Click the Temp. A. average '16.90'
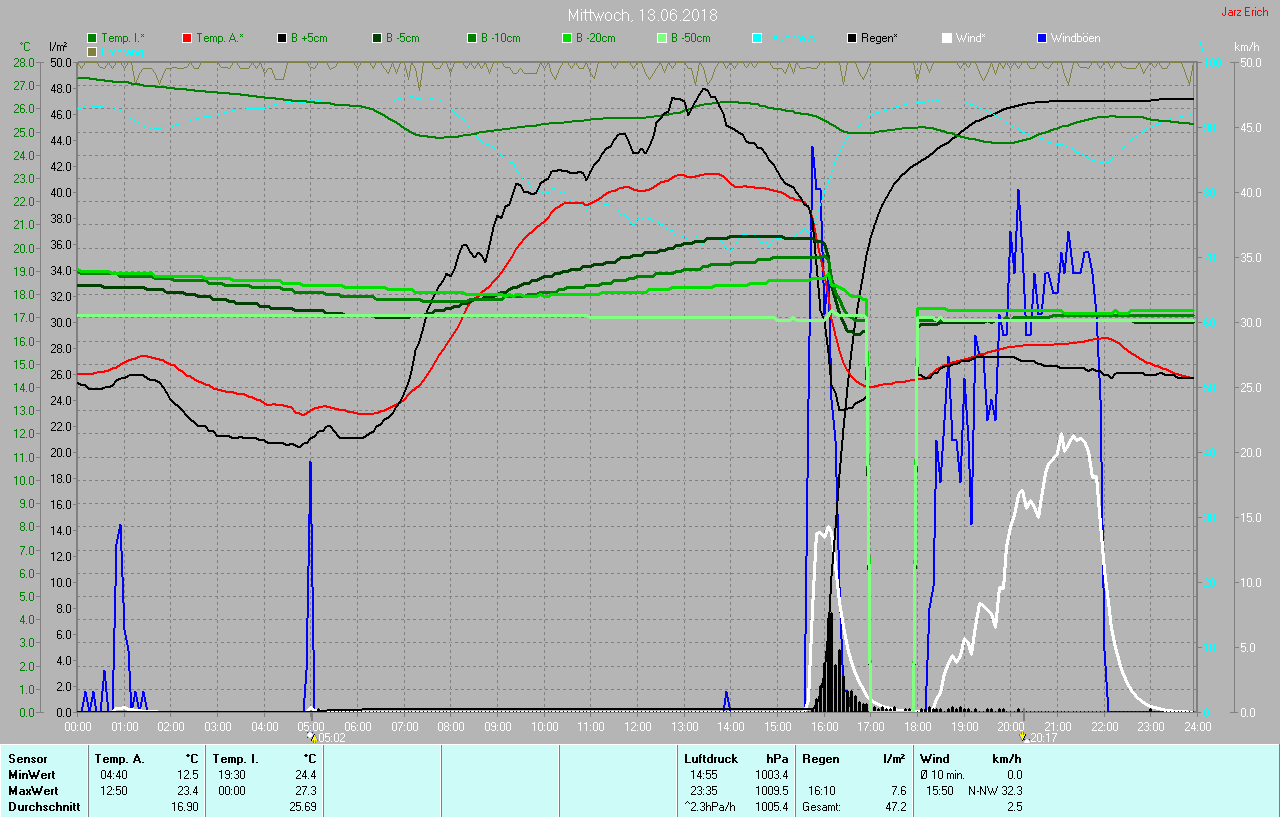Viewport: 1280px width, 817px height. (184, 807)
